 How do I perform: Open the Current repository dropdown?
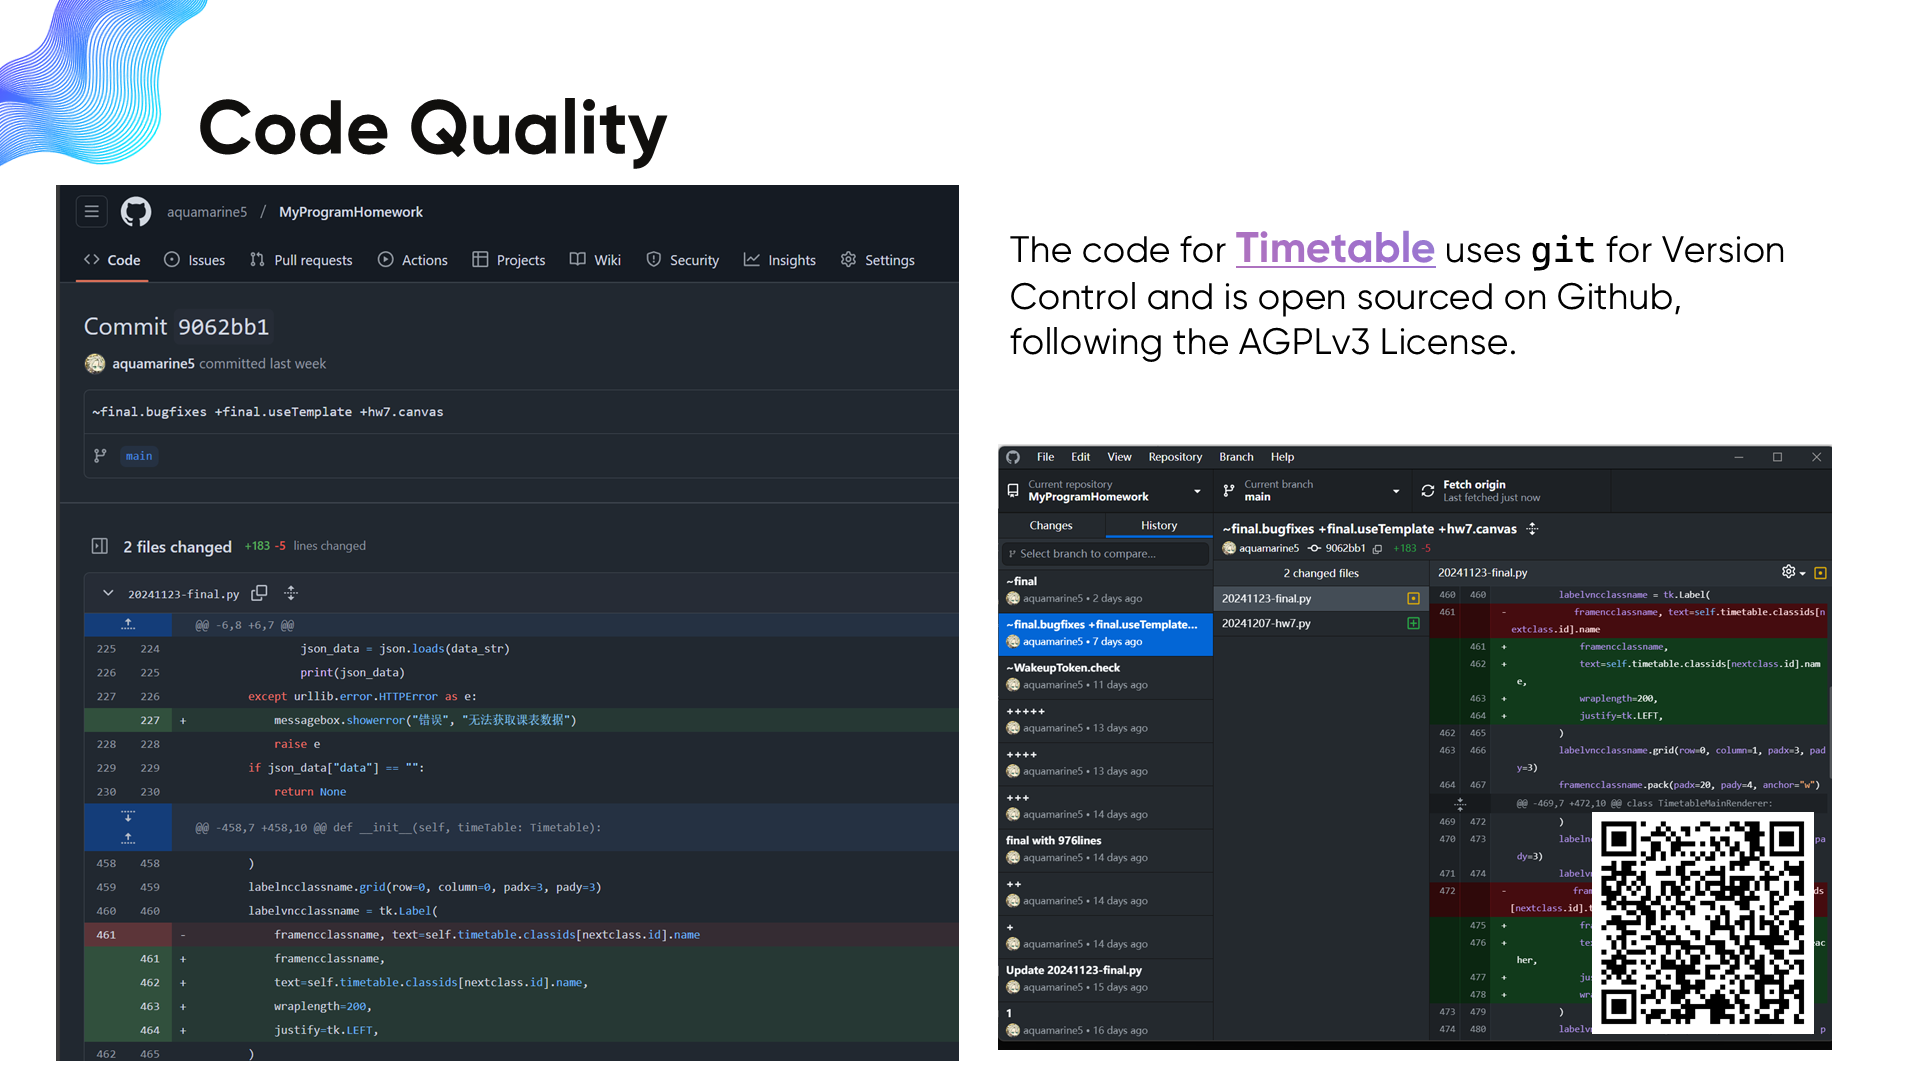tap(1105, 490)
